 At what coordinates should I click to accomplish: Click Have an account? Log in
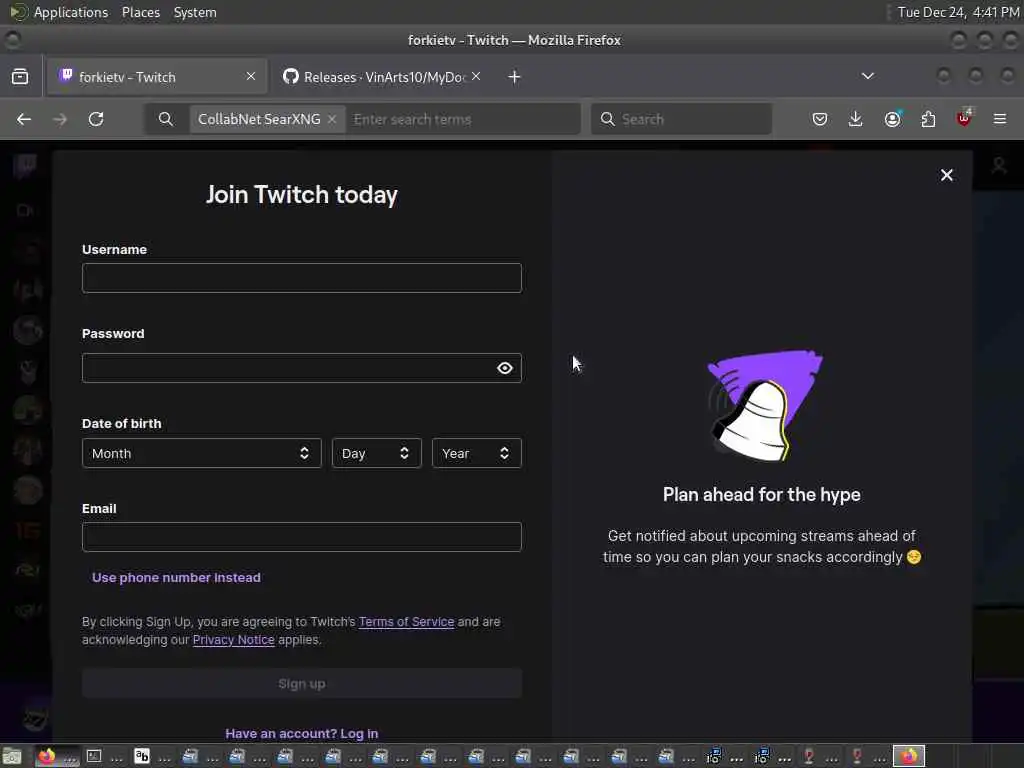click(302, 733)
